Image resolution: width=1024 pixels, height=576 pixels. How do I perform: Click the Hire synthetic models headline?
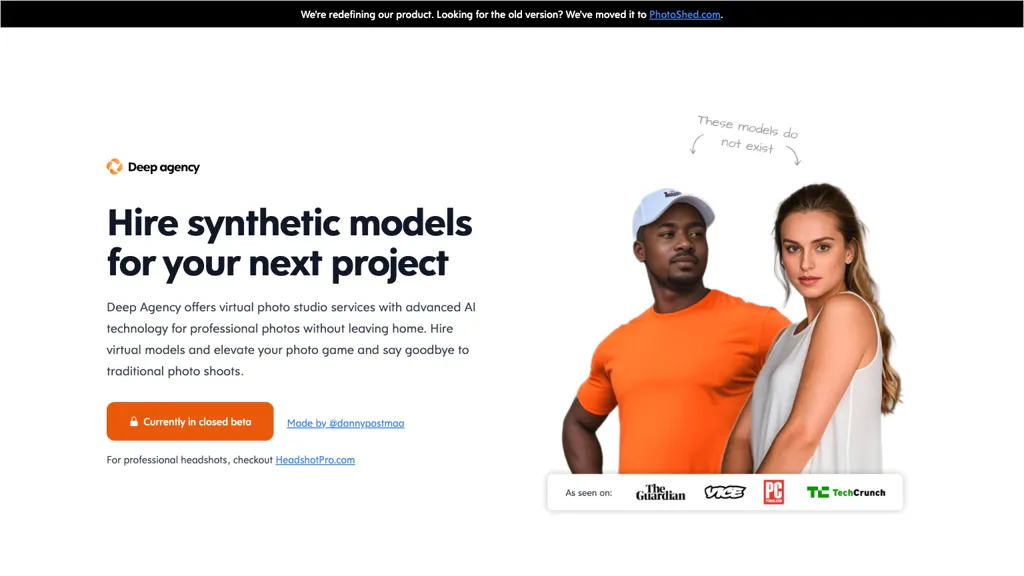point(289,243)
